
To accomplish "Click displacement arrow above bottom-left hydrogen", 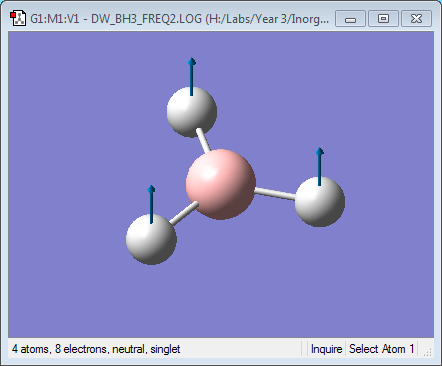I will click(151, 204).
